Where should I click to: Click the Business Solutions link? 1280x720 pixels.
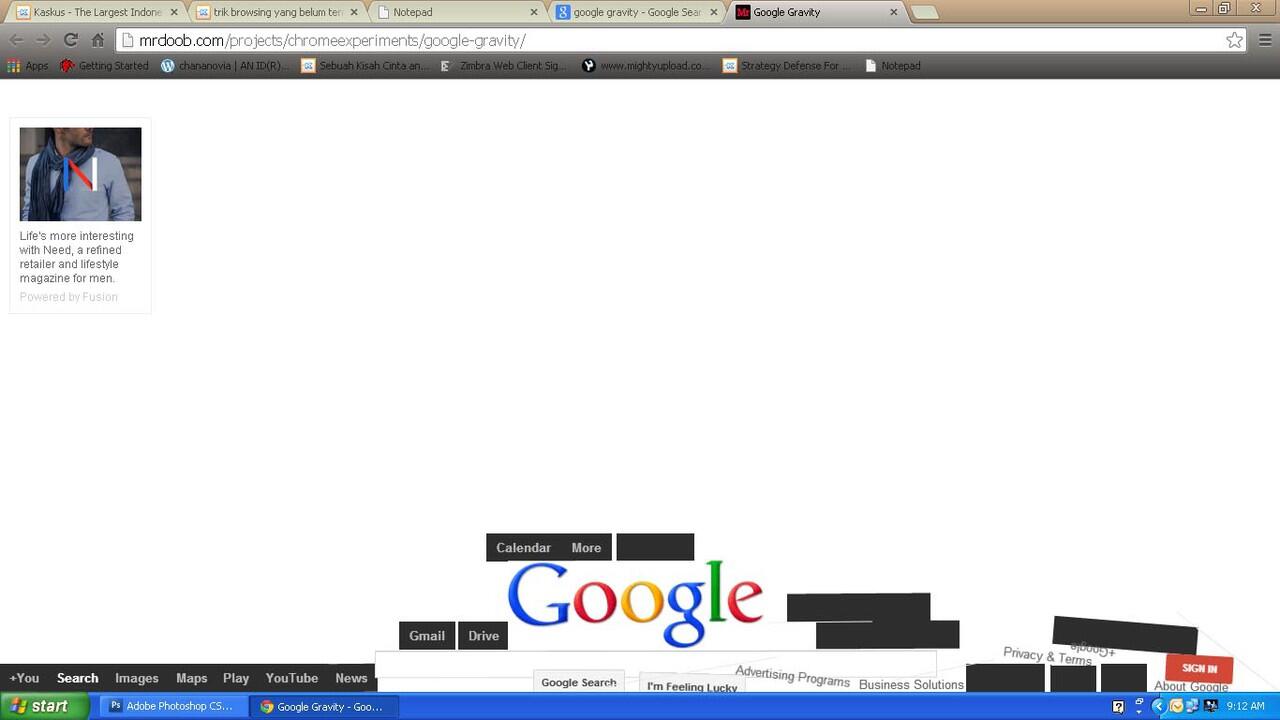(911, 685)
